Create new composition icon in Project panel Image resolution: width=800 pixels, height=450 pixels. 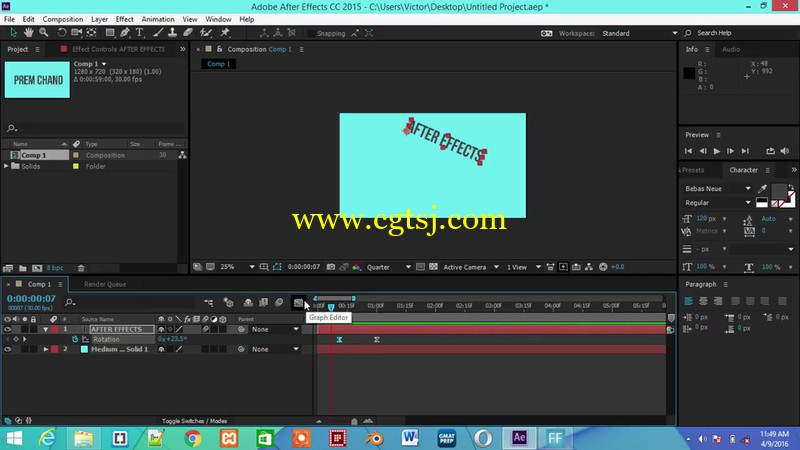point(37,268)
